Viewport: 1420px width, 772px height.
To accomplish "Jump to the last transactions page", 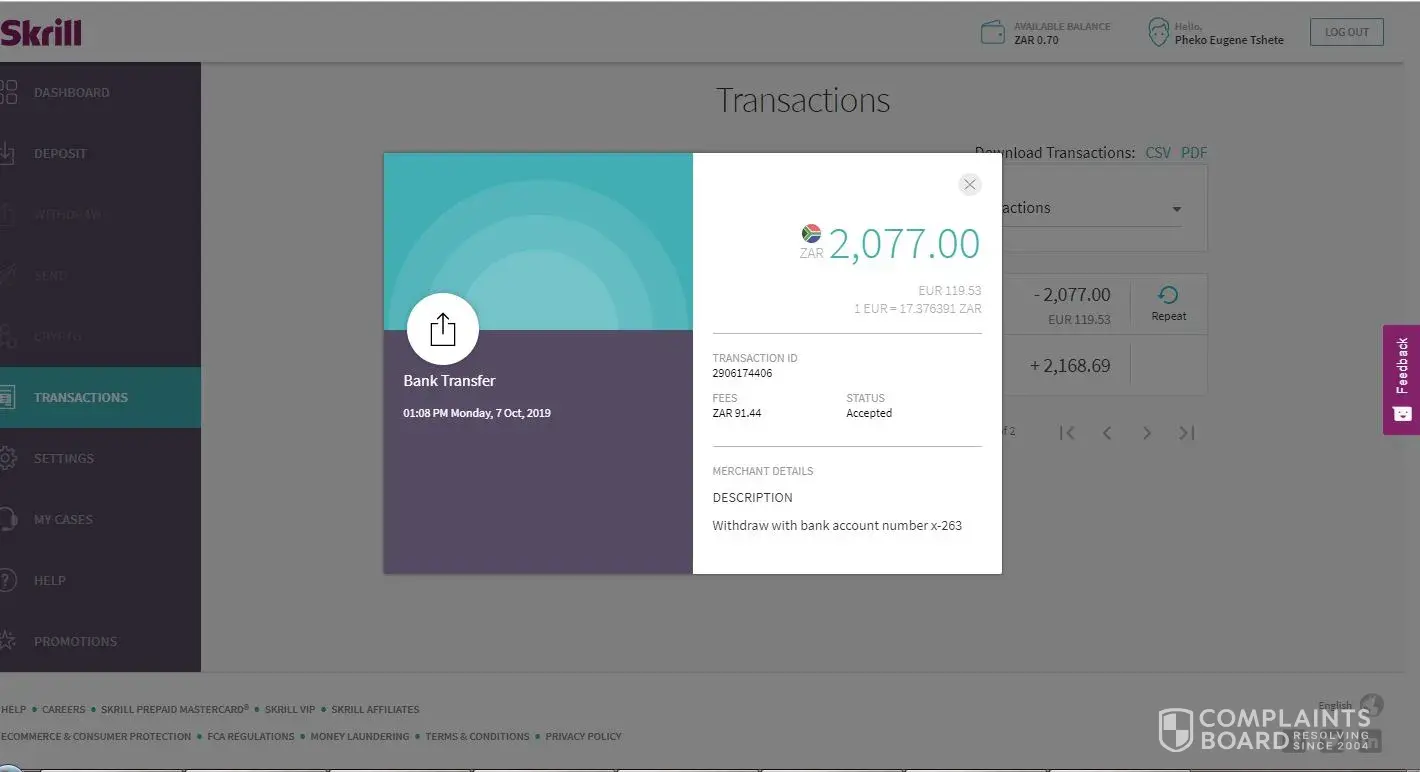I will pos(1187,433).
